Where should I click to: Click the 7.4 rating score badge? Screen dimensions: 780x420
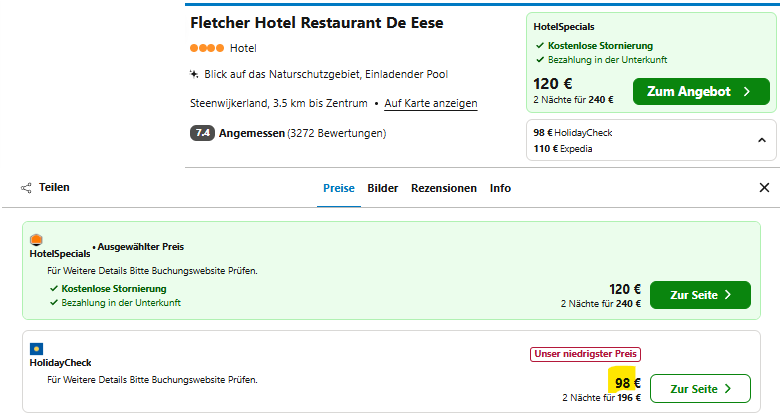pos(202,133)
